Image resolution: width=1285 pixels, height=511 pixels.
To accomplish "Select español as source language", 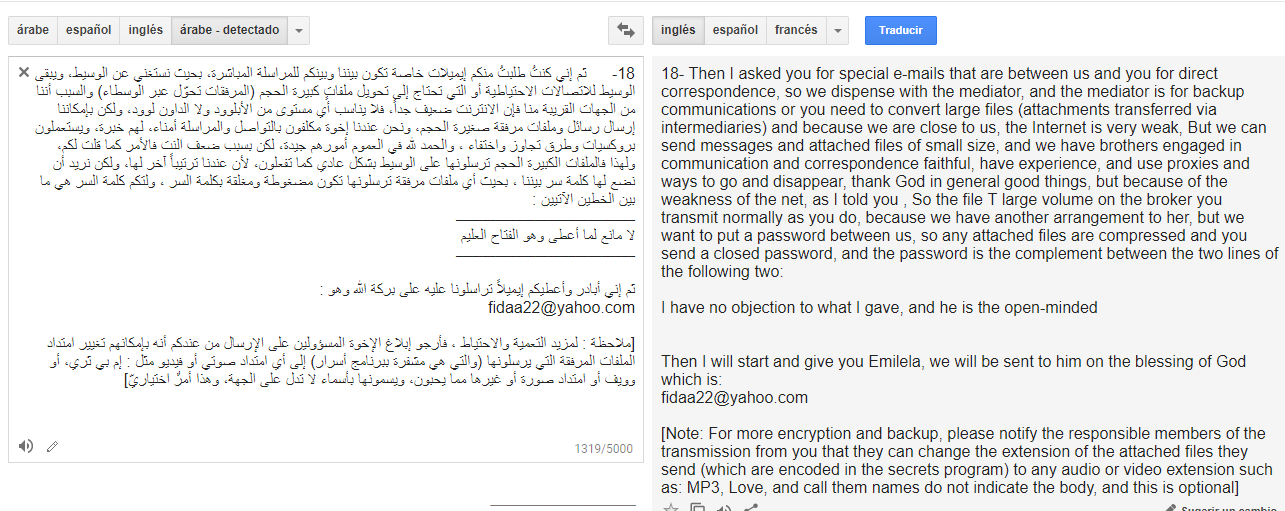I will [89, 31].
